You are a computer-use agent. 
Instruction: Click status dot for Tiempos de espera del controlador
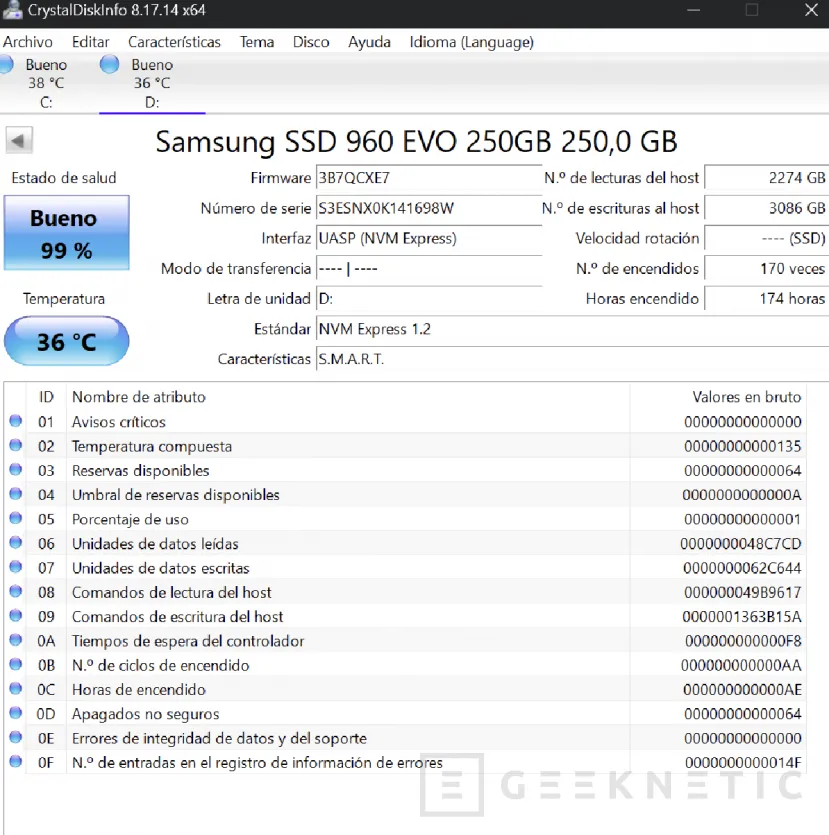[15, 640]
